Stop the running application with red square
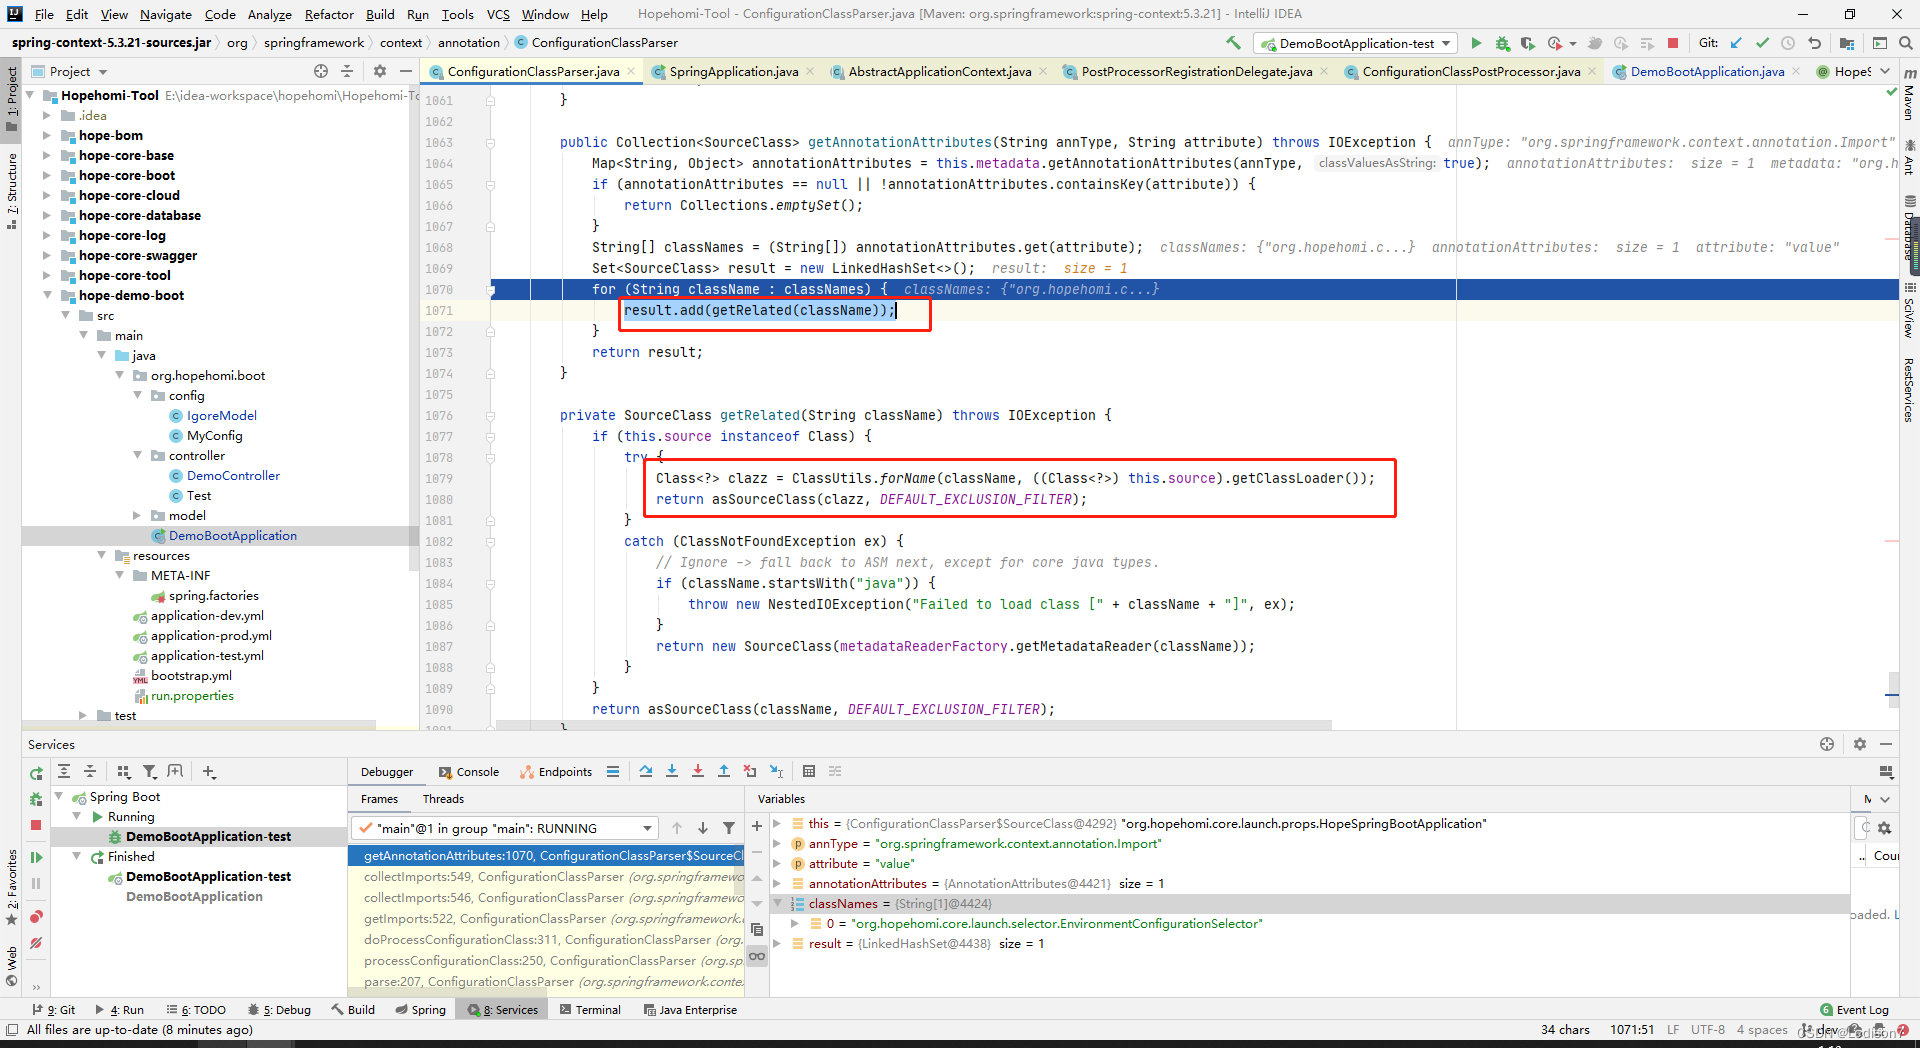The image size is (1920, 1048). pyautogui.click(x=1673, y=43)
